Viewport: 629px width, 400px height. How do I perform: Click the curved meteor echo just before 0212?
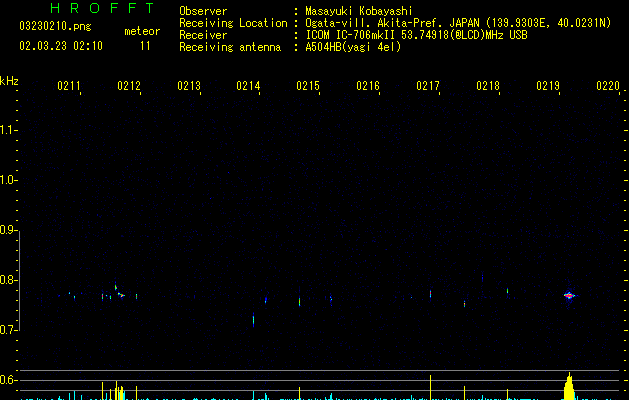coord(120,292)
